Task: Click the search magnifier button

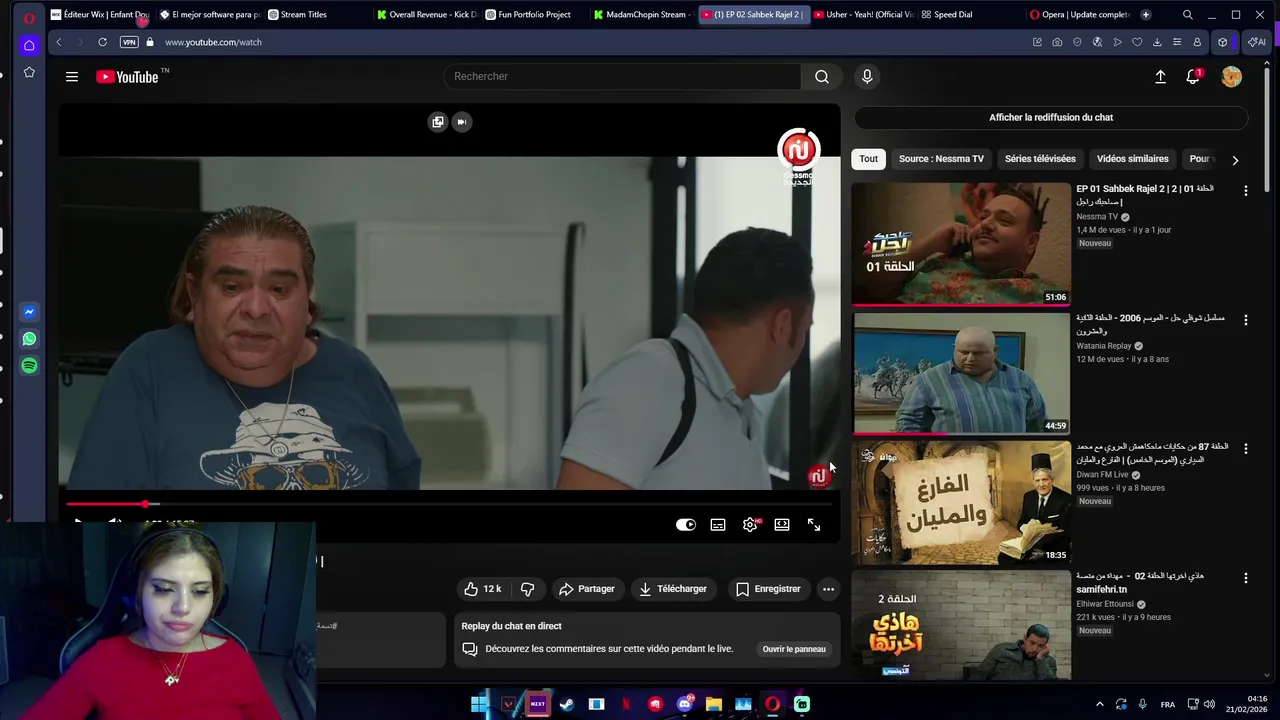Action: point(821,77)
